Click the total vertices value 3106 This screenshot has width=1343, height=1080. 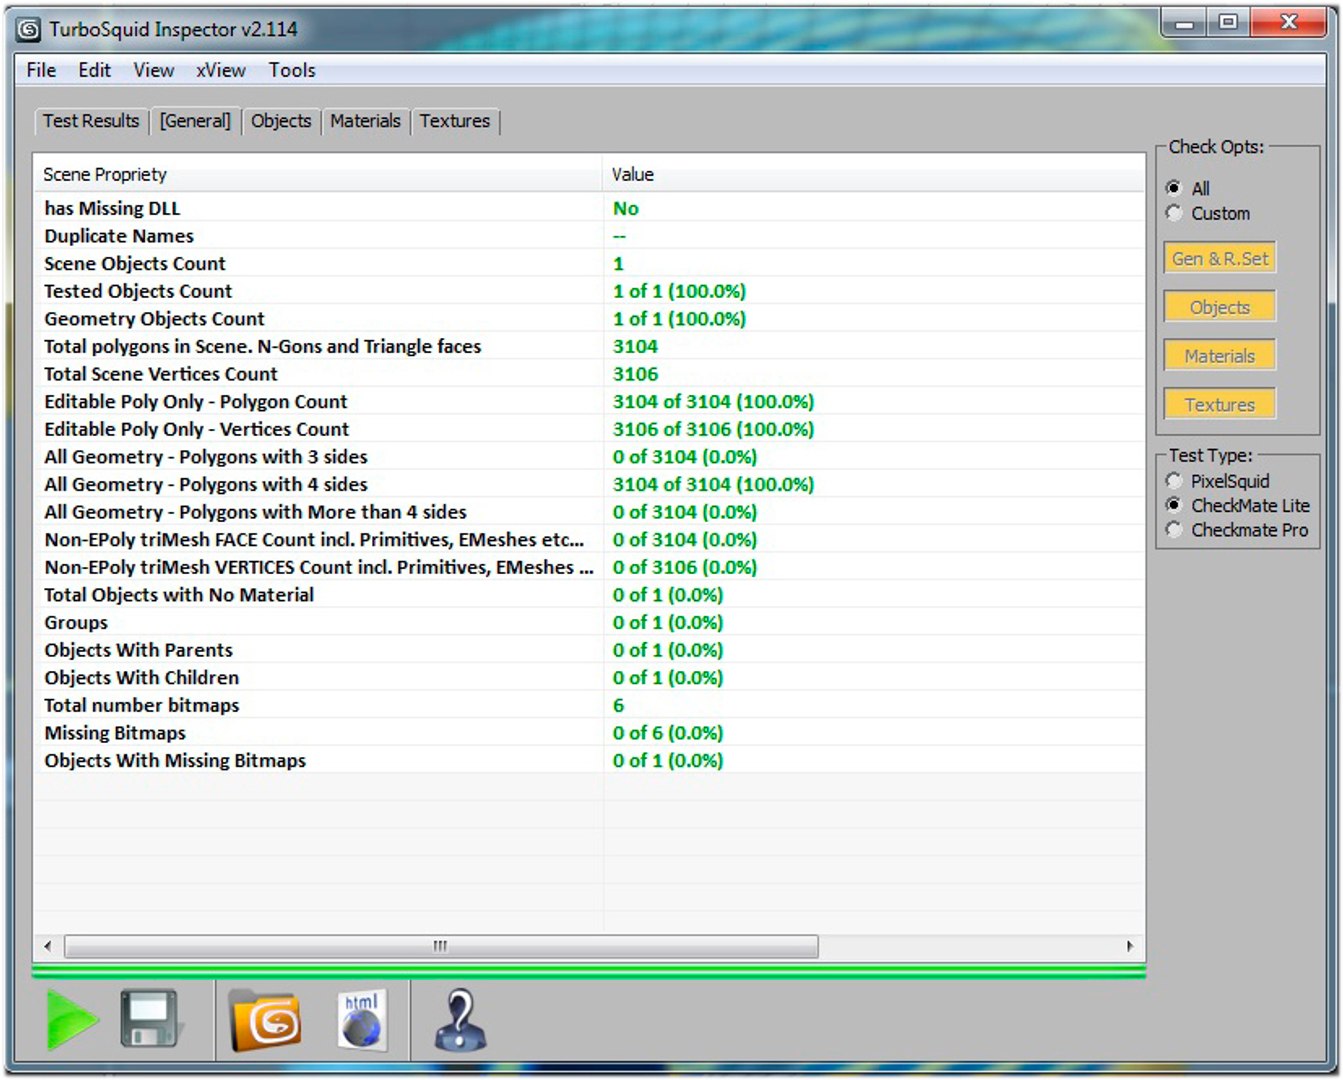pyautogui.click(x=636, y=374)
